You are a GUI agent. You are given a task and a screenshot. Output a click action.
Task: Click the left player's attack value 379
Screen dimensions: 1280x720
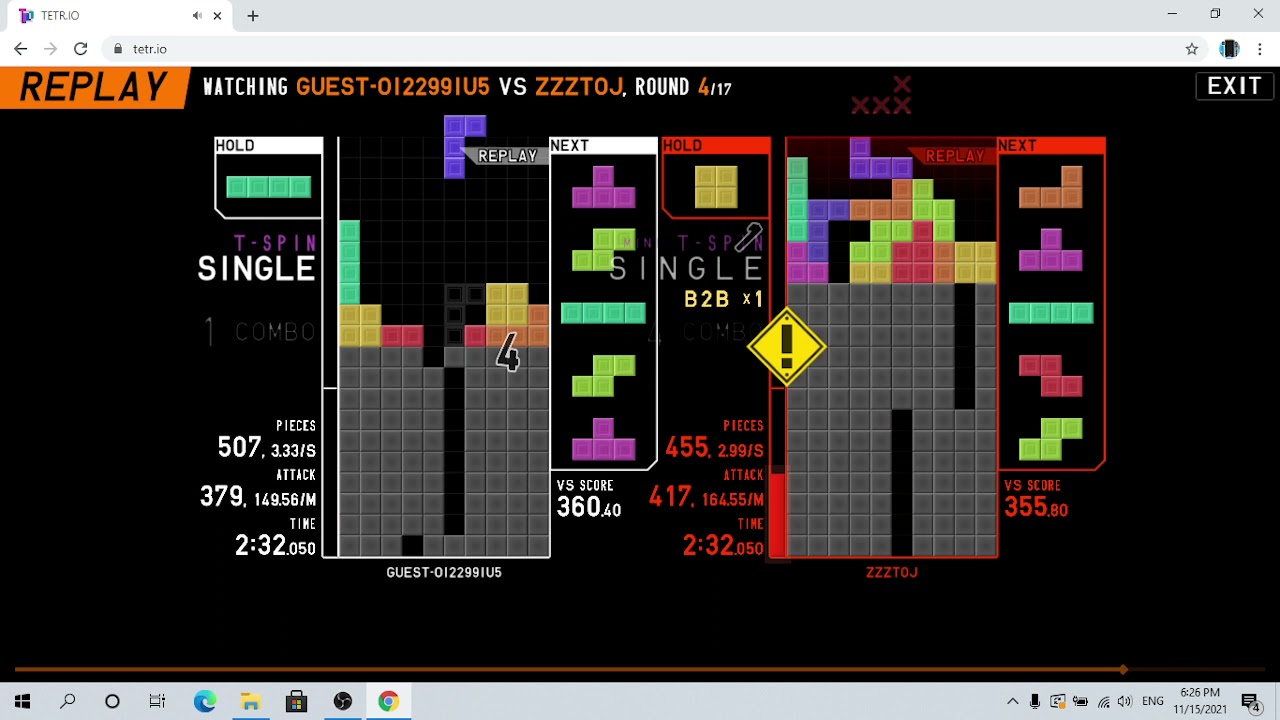(x=222, y=496)
